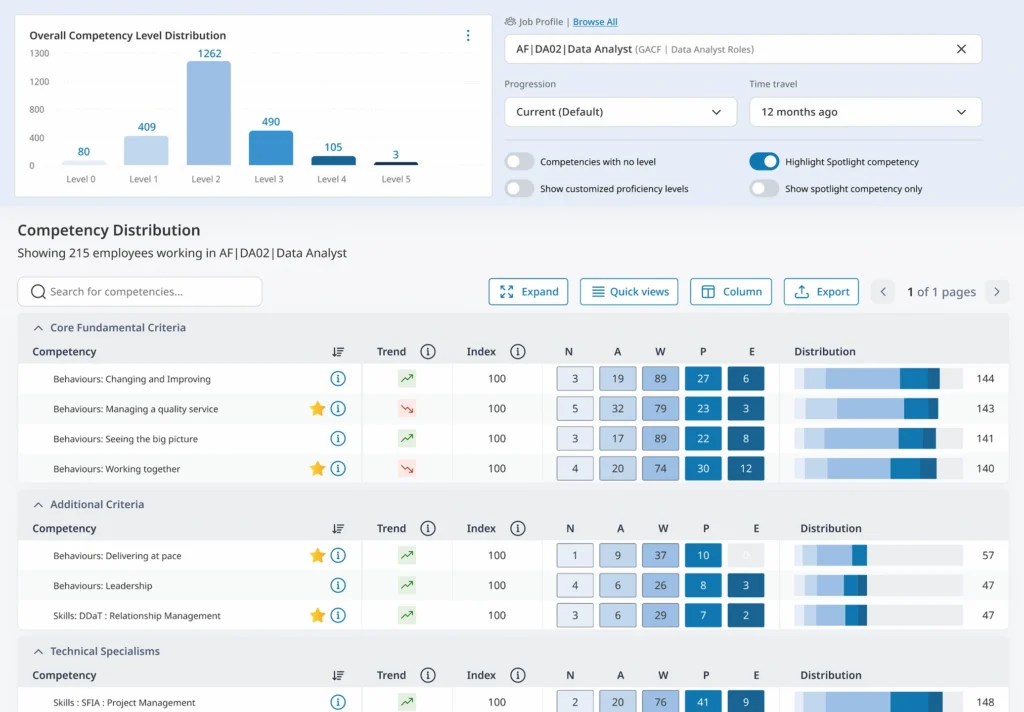Click upward trend icon for Changing and Improving
Image resolution: width=1024 pixels, height=712 pixels.
pyautogui.click(x=407, y=379)
